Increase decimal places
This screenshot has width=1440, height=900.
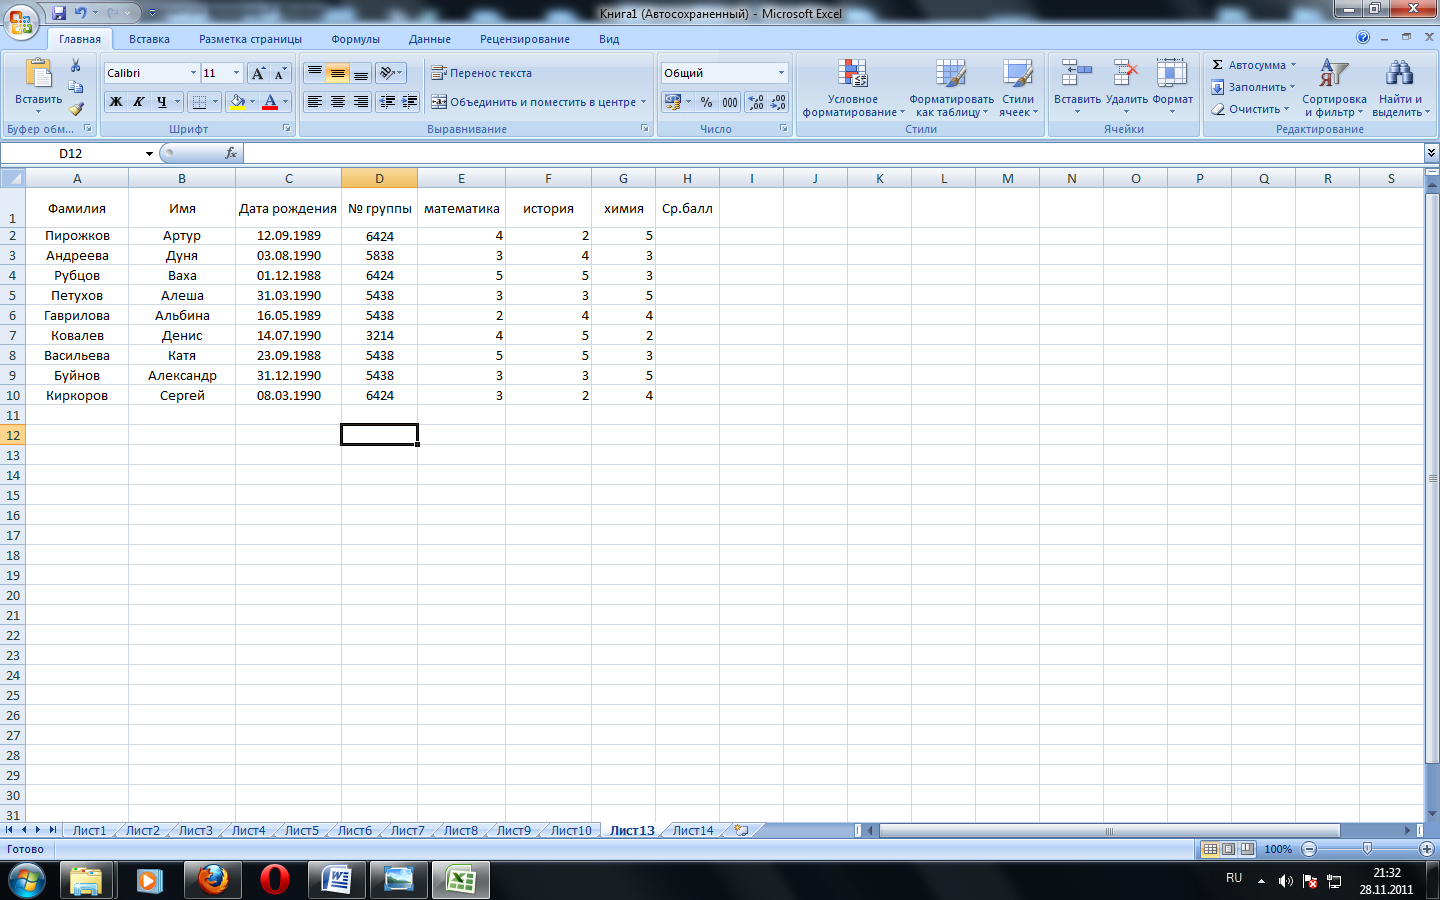pos(756,102)
